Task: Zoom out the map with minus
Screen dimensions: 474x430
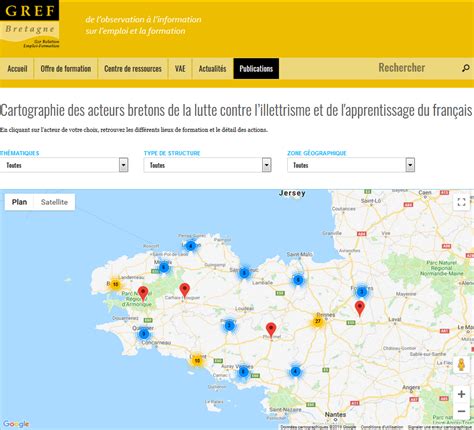Action: pyautogui.click(x=461, y=411)
